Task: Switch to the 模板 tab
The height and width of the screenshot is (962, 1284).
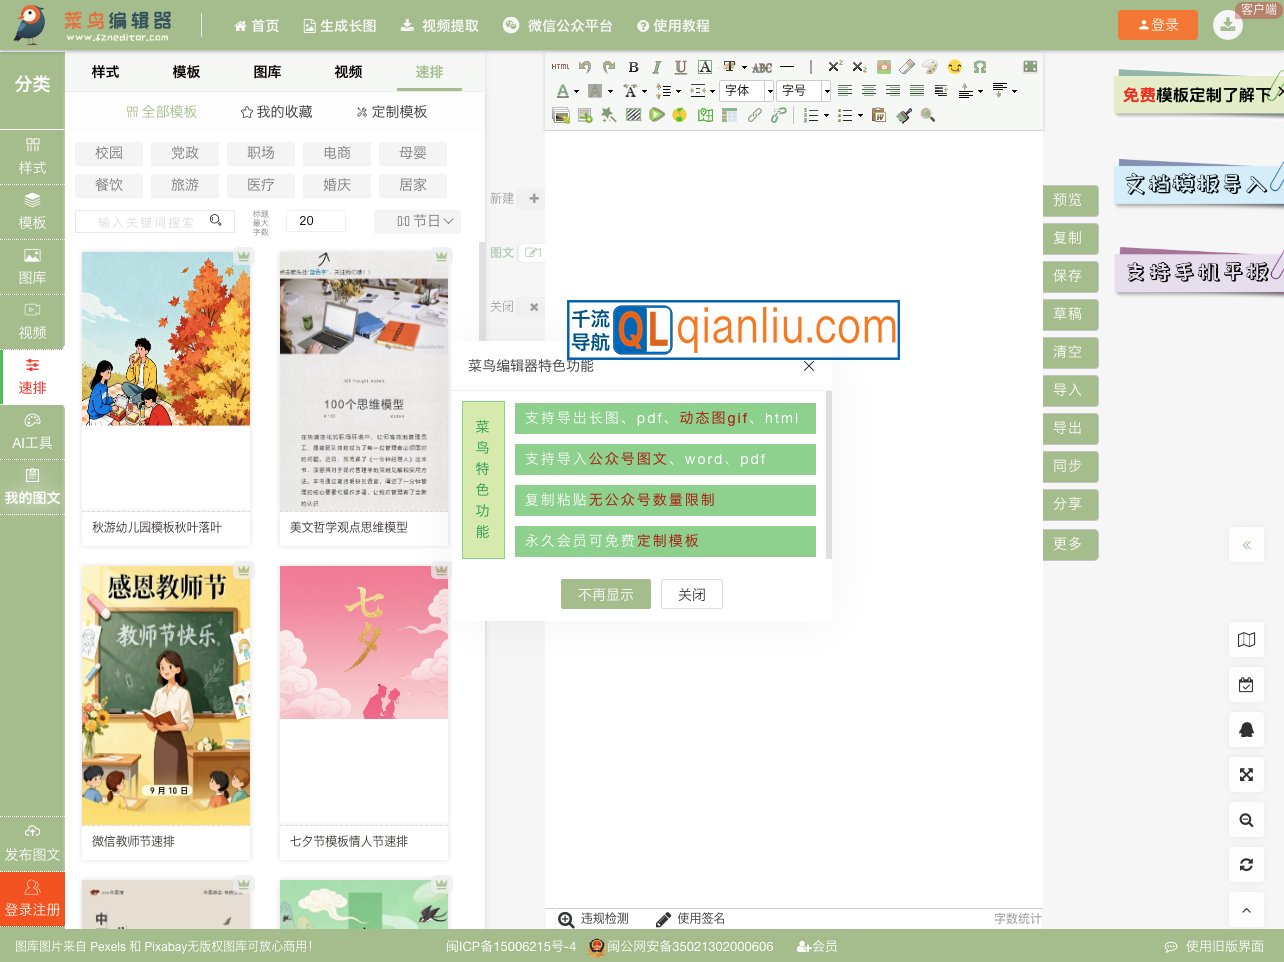Action: (x=186, y=72)
